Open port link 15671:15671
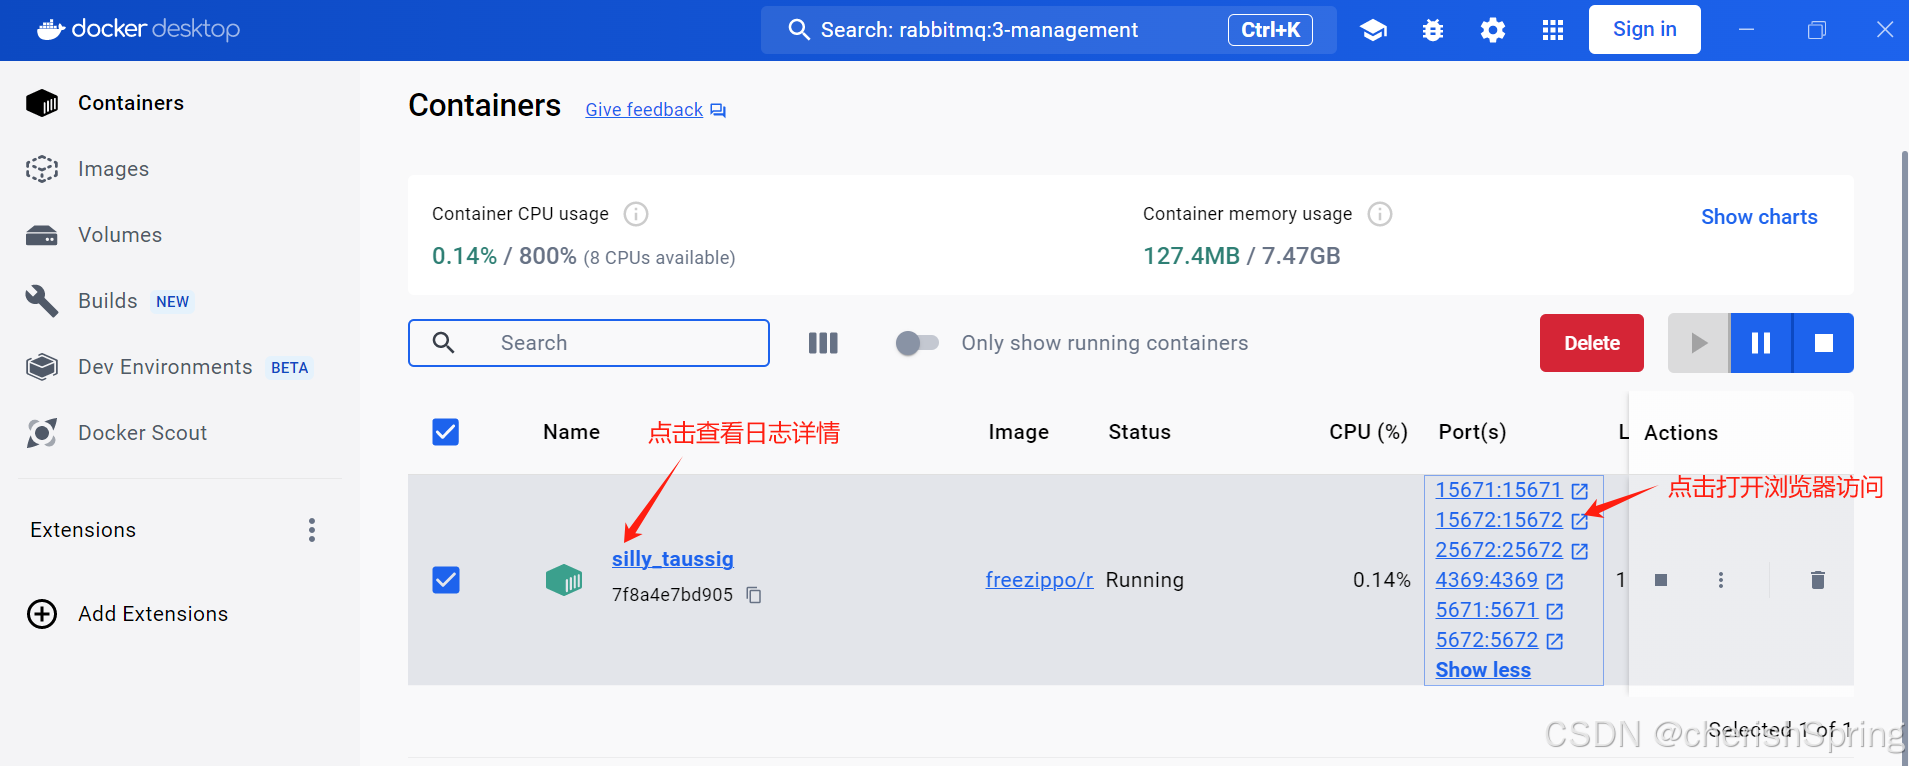This screenshot has width=1909, height=766. (x=1499, y=490)
